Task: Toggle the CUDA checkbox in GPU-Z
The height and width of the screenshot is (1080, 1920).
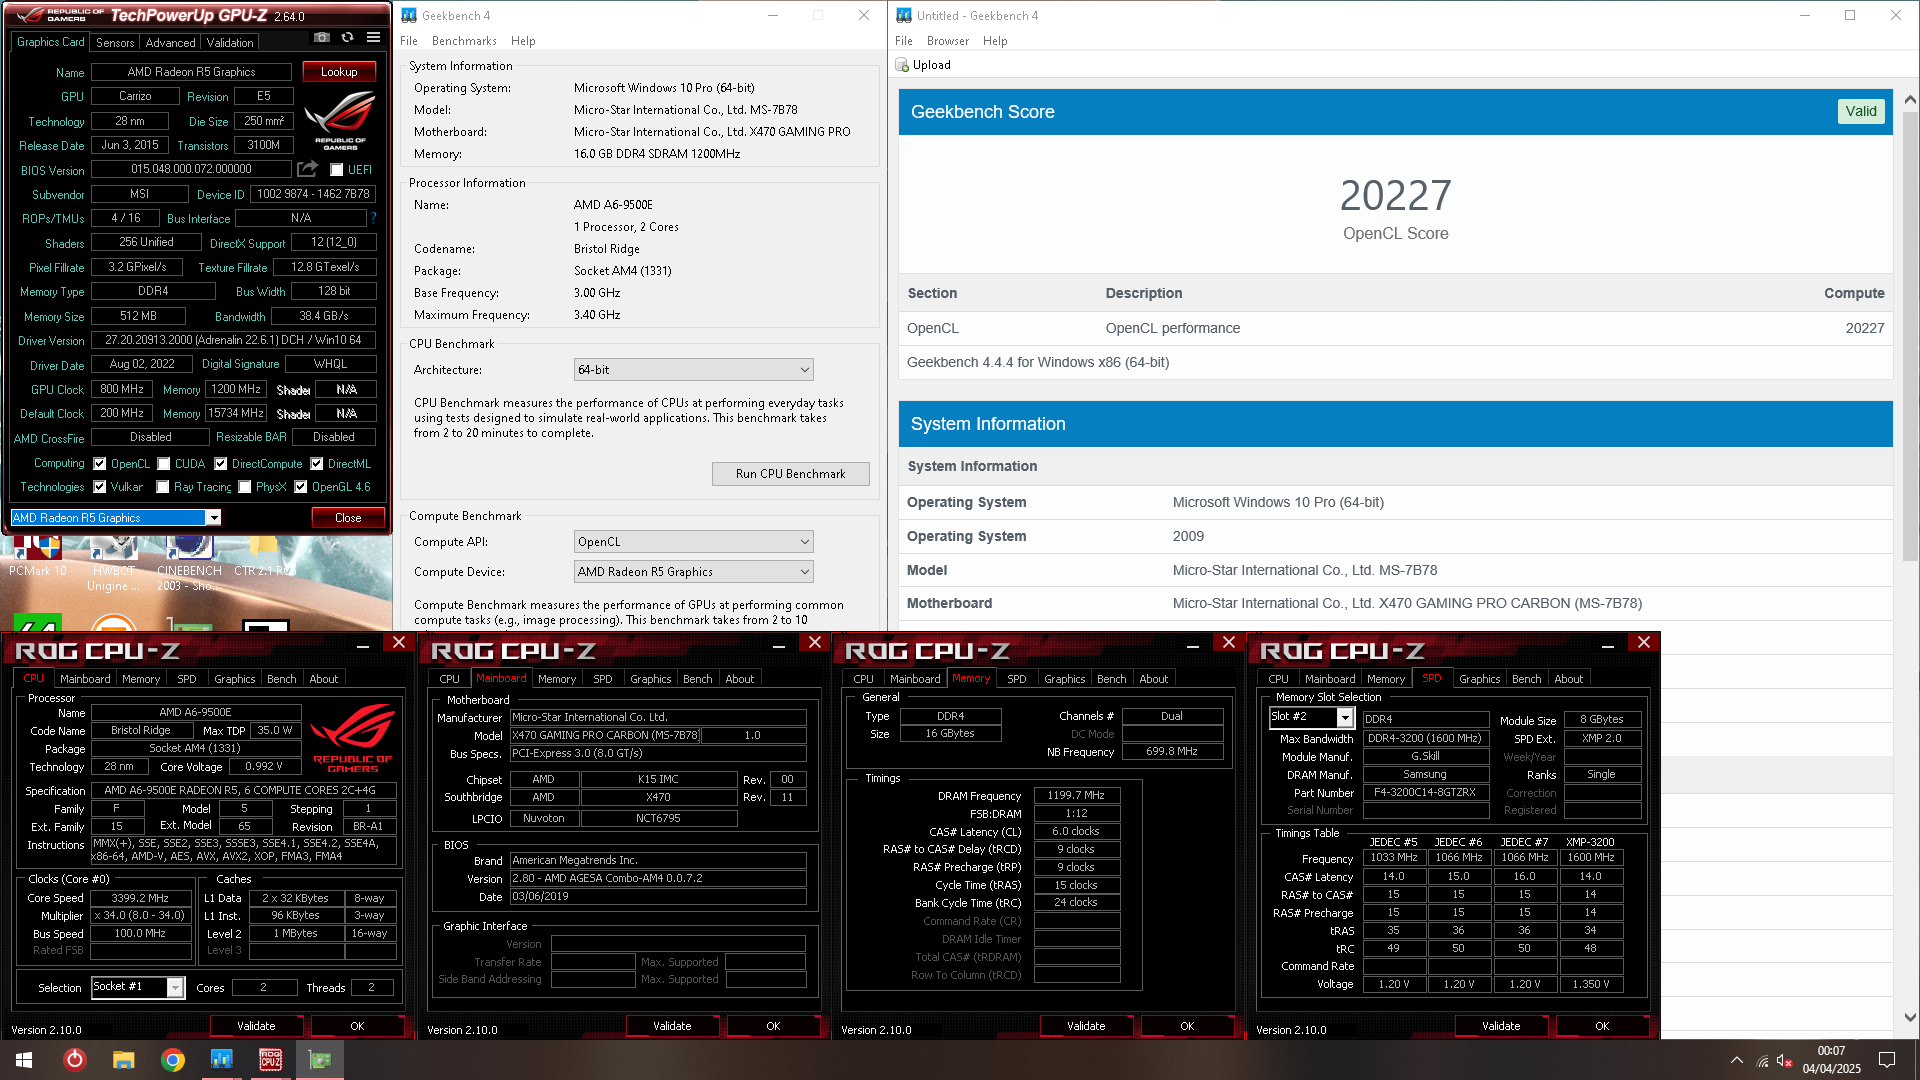Action: (x=164, y=464)
